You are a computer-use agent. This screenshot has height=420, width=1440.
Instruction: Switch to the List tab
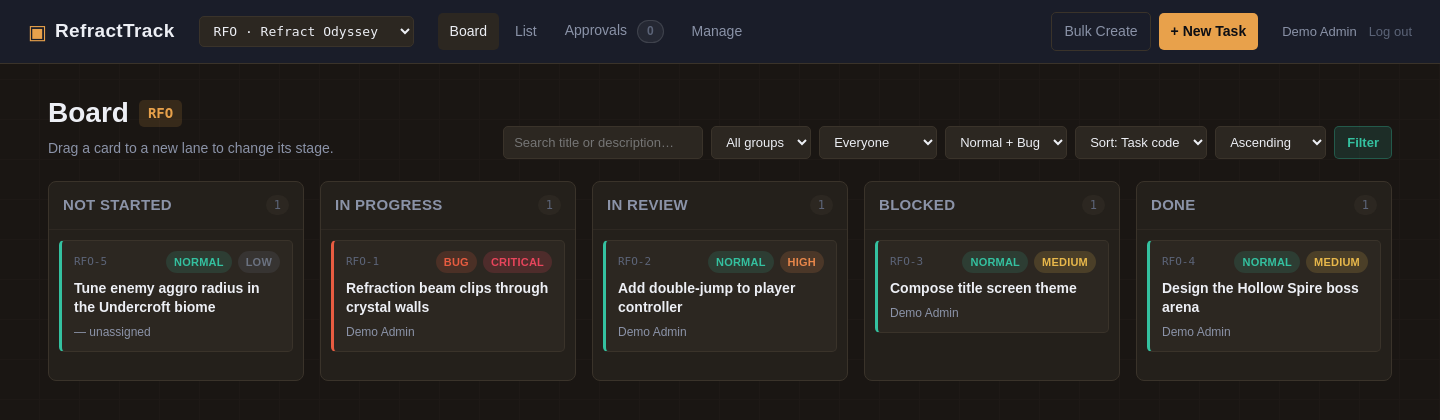[x=526, y=31]
